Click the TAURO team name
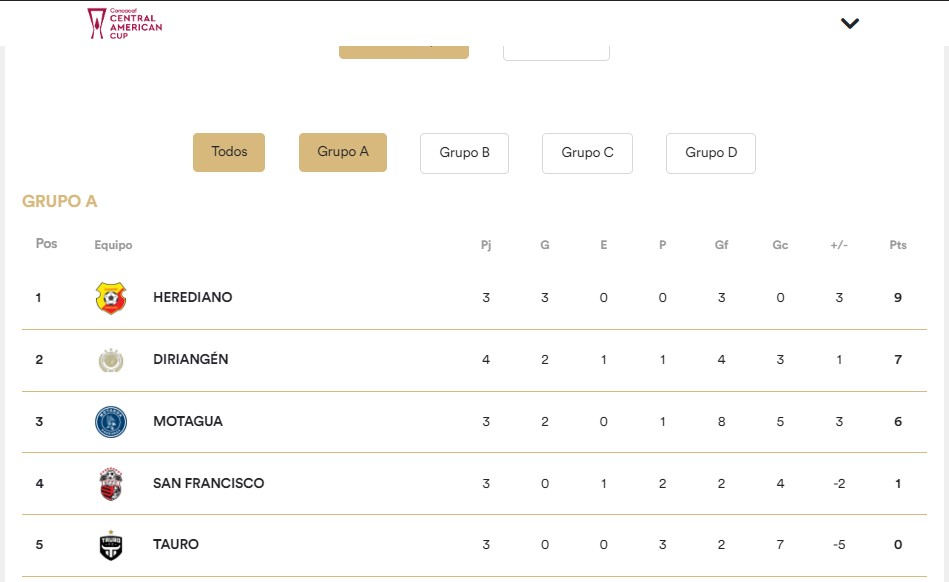 click(x=176, y=544)
